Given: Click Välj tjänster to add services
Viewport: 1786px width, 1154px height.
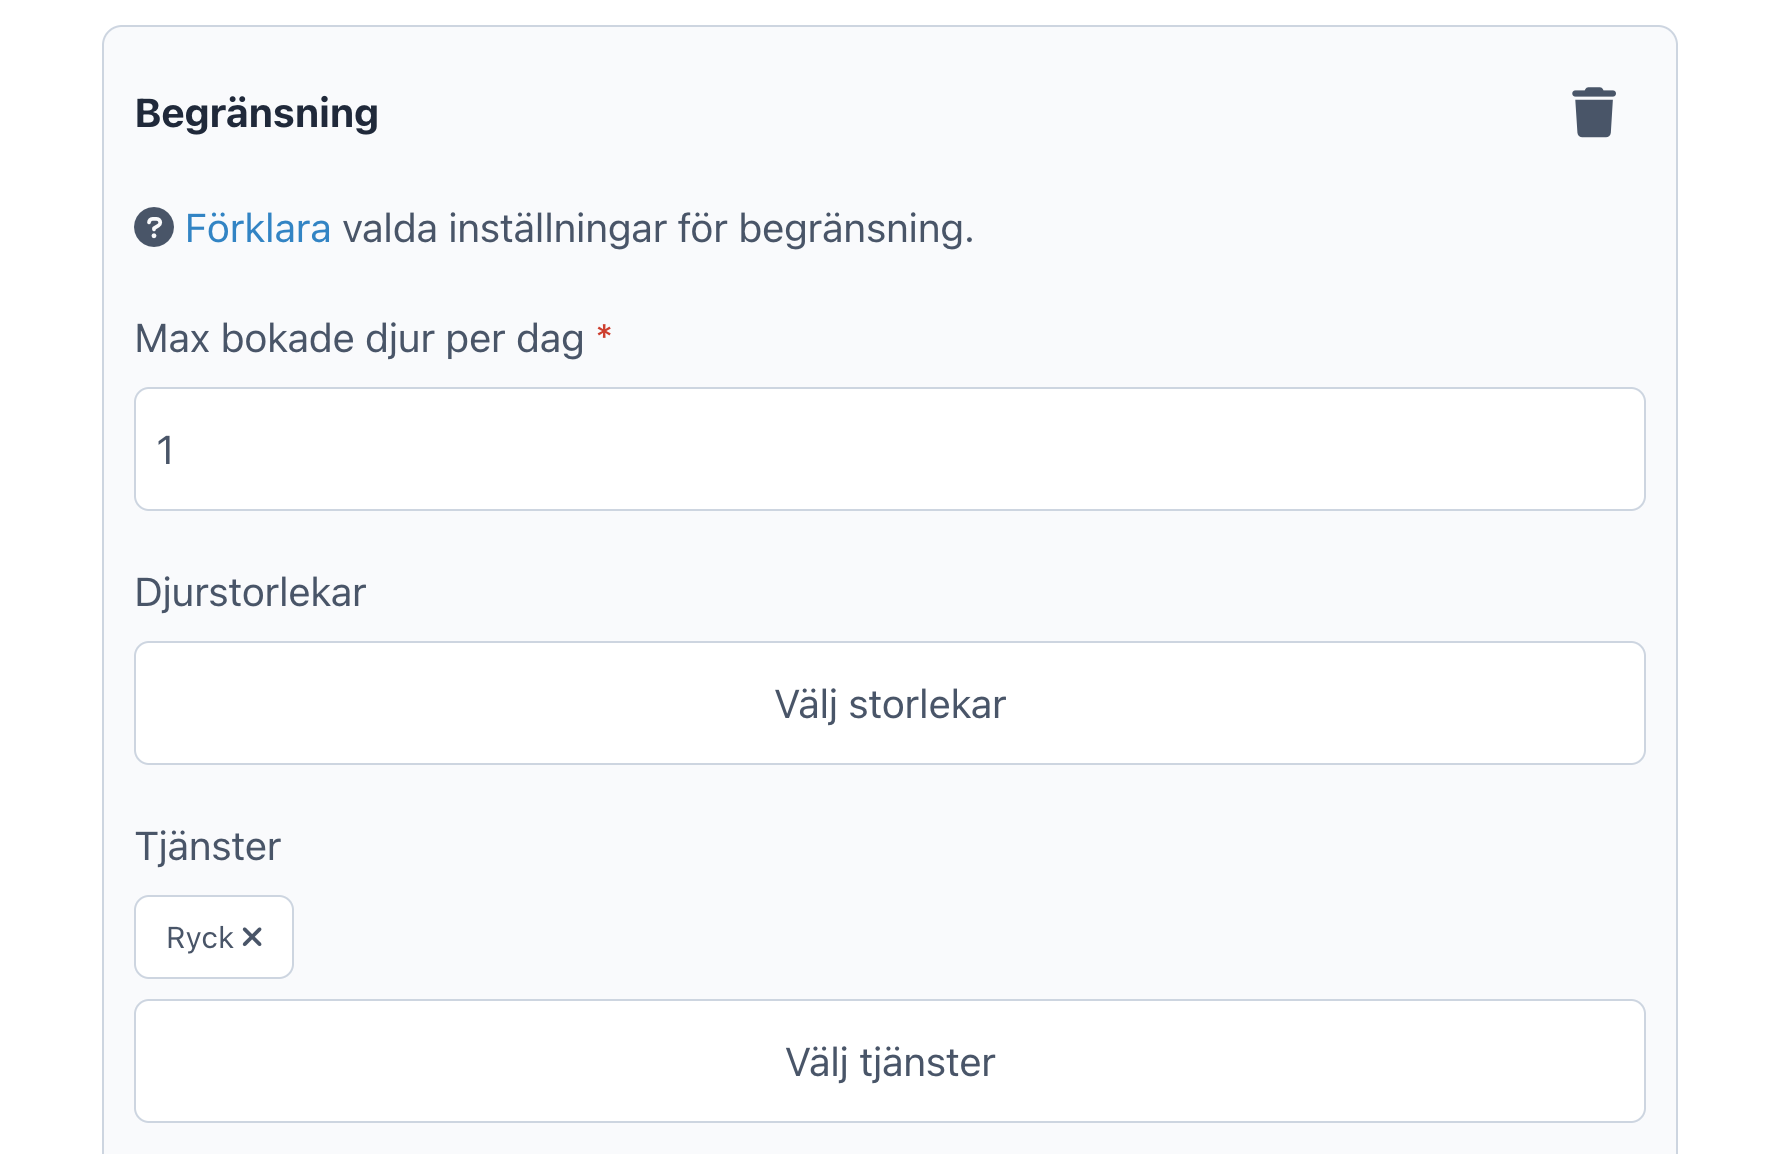Looking at the screenshot, I should pyautogui.click(x=890, y=1061).
